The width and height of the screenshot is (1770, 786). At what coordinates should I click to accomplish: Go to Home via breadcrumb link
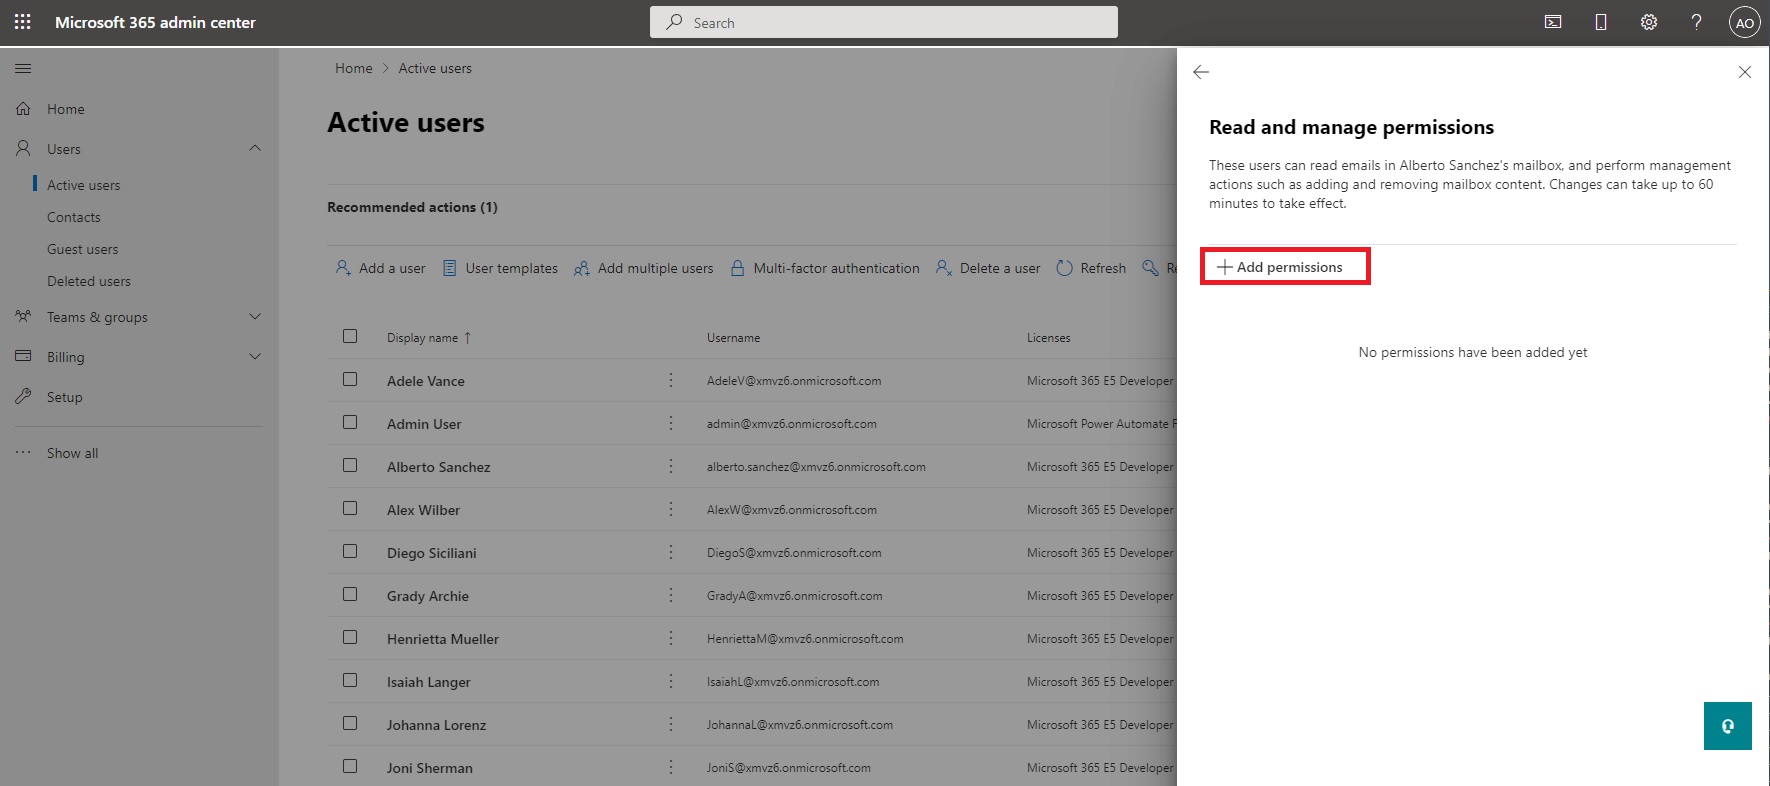(x=354, y=68)
